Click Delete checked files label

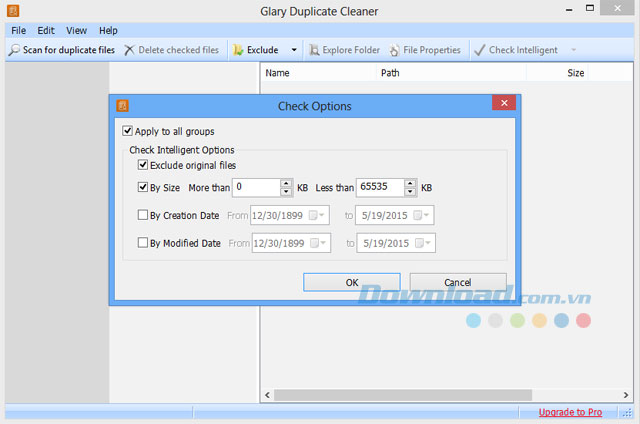179,50
